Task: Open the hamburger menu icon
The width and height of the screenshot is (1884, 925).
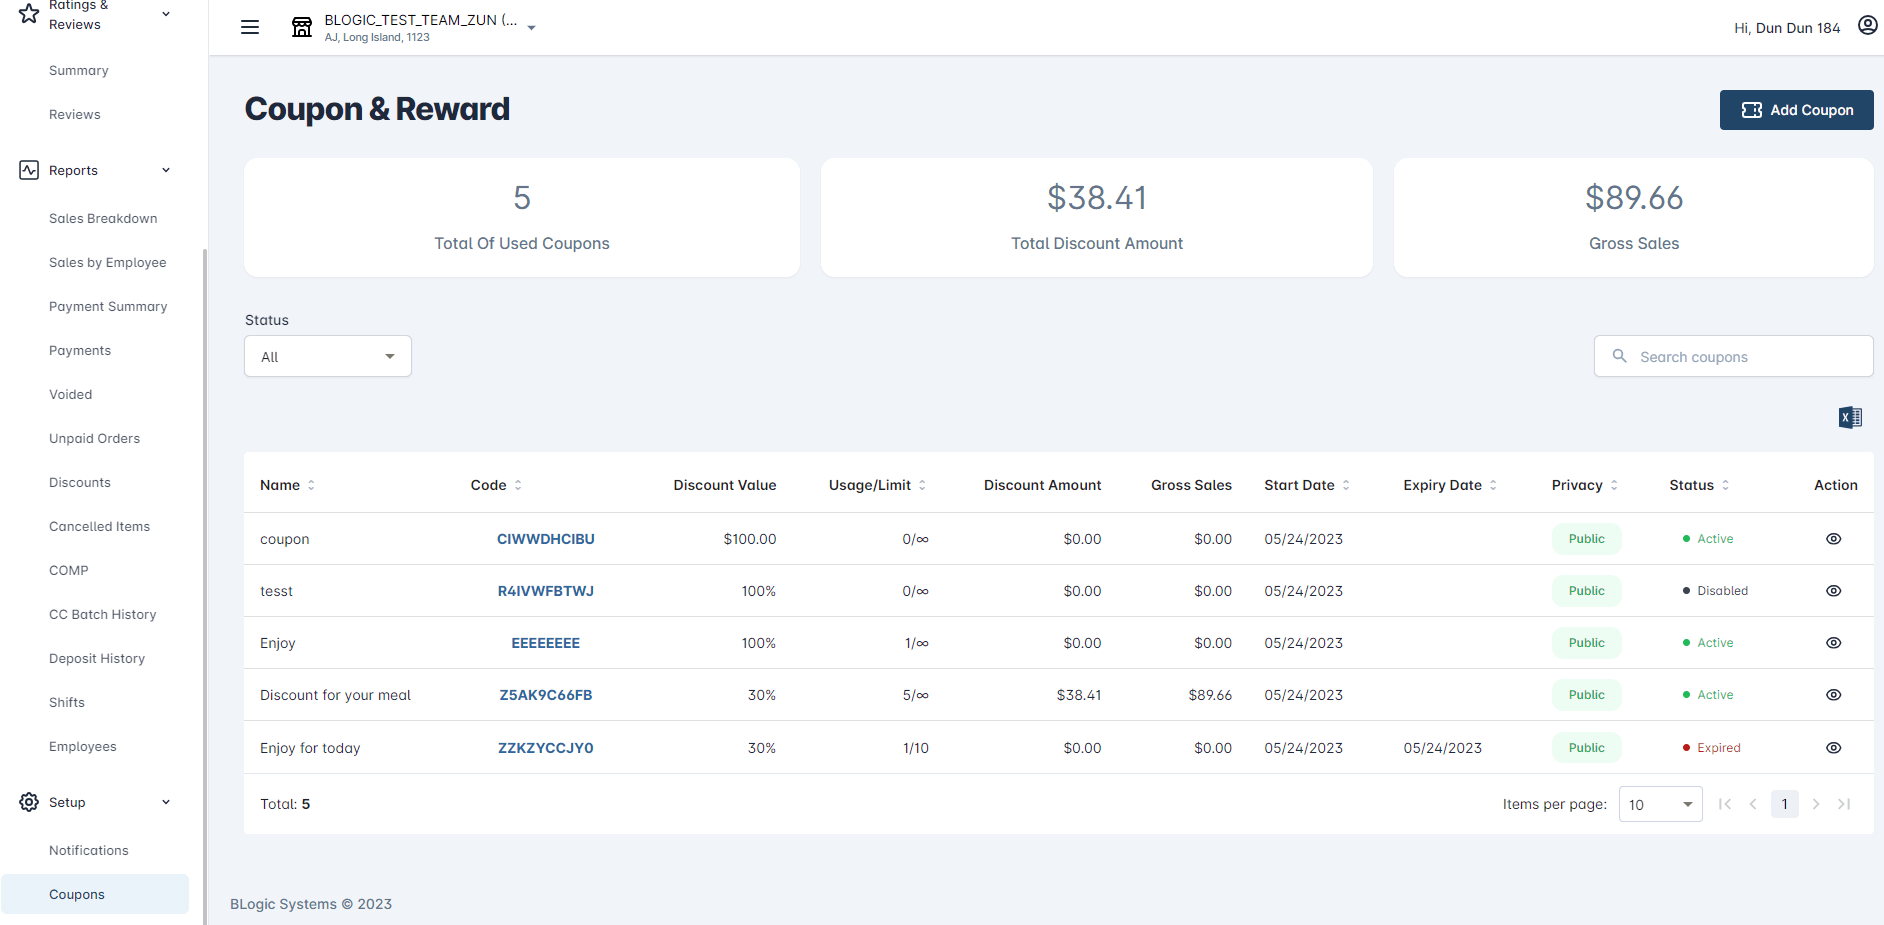Action: (250, 27)
